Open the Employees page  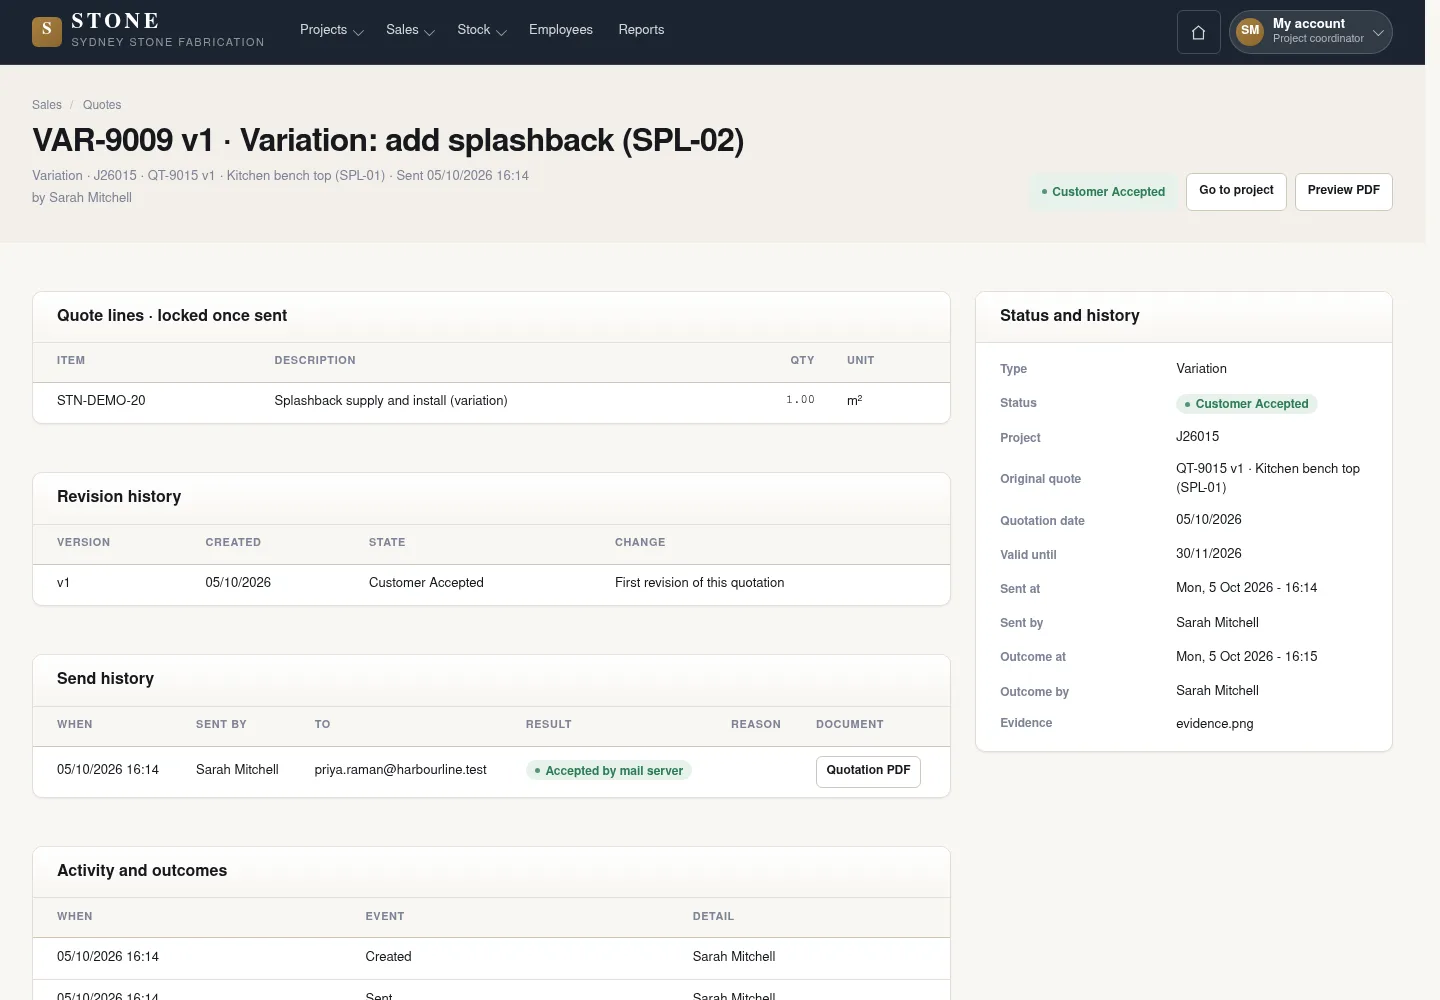(x=561, y=30)
